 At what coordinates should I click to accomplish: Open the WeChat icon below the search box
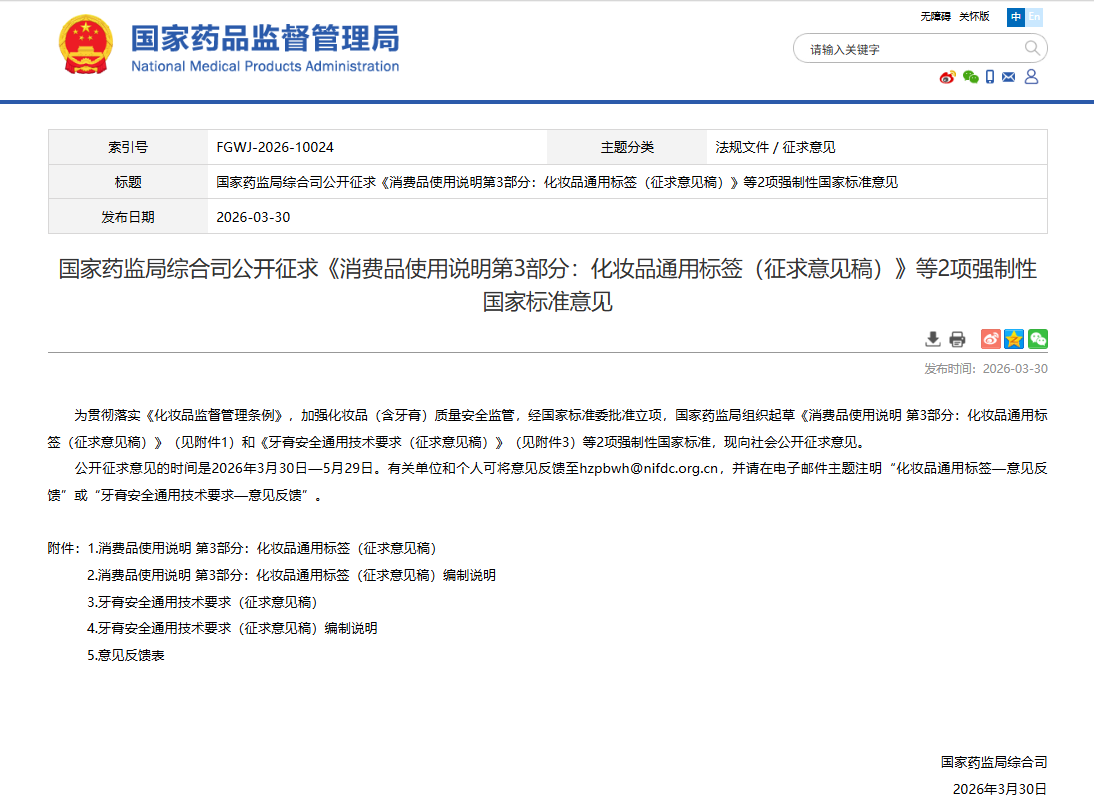pos(970,77)
